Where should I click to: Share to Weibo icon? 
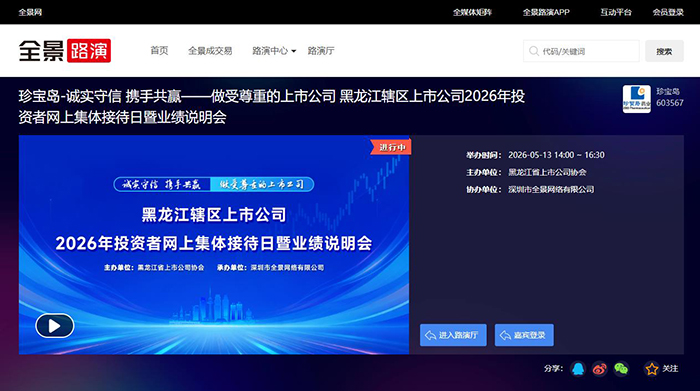click(x=599, y=369)
